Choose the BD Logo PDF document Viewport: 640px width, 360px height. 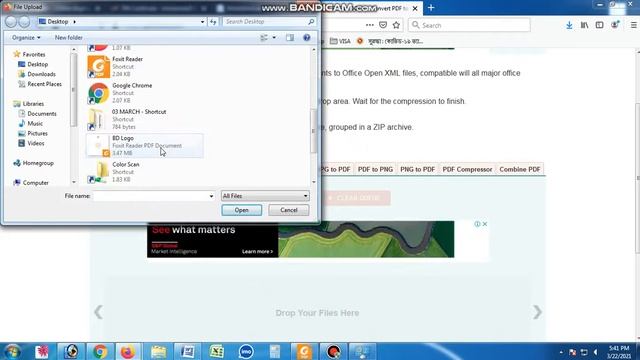pos(144,145)
